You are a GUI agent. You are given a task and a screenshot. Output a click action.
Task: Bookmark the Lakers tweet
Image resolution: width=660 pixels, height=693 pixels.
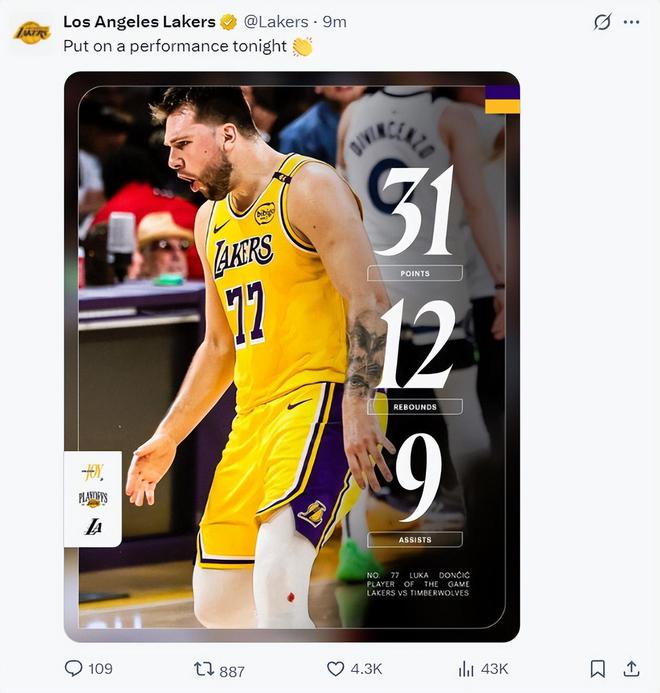click(597, 668)
